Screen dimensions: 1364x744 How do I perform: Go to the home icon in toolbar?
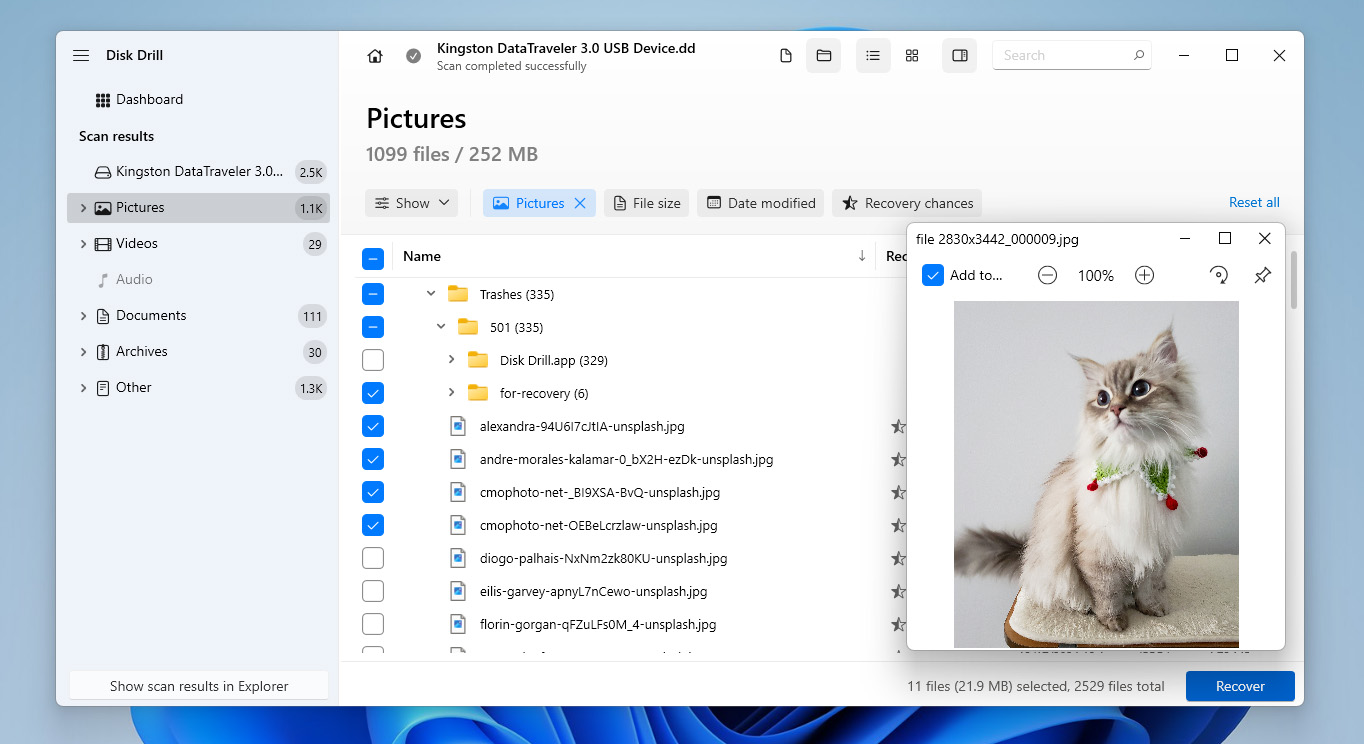(375, 56)
